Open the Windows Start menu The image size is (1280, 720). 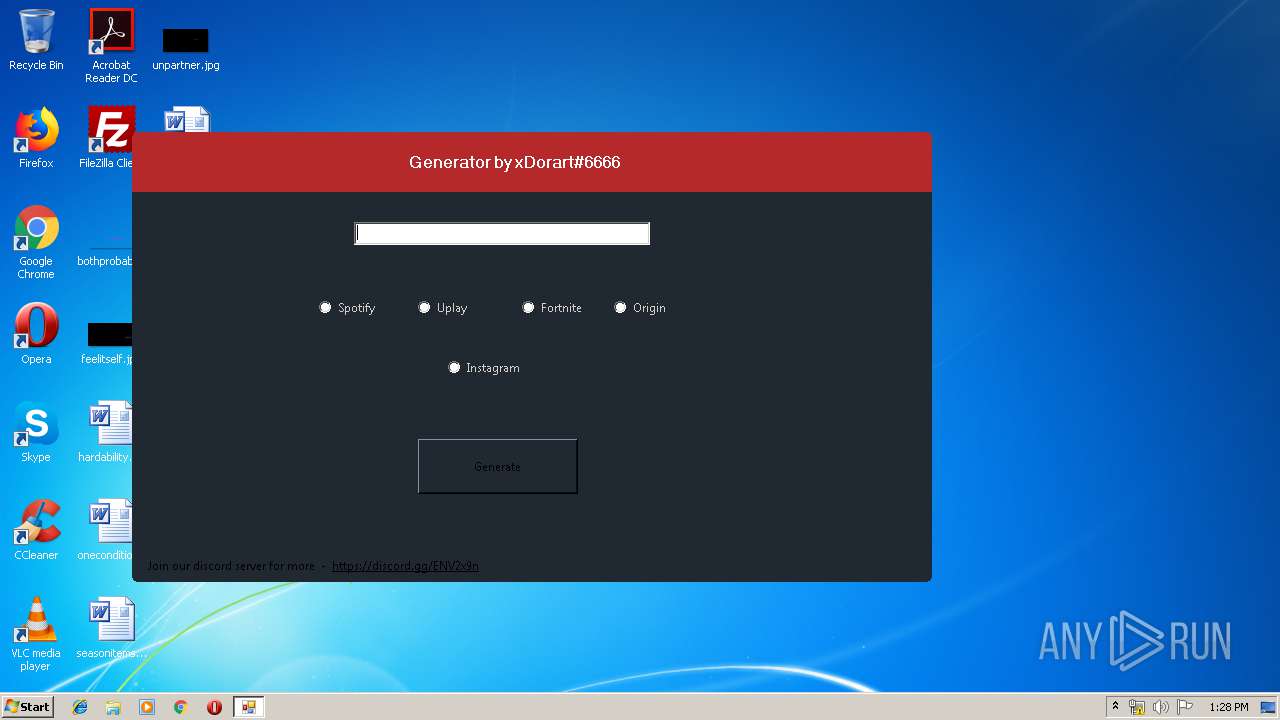pyautogui.click(x=27, y=707)
